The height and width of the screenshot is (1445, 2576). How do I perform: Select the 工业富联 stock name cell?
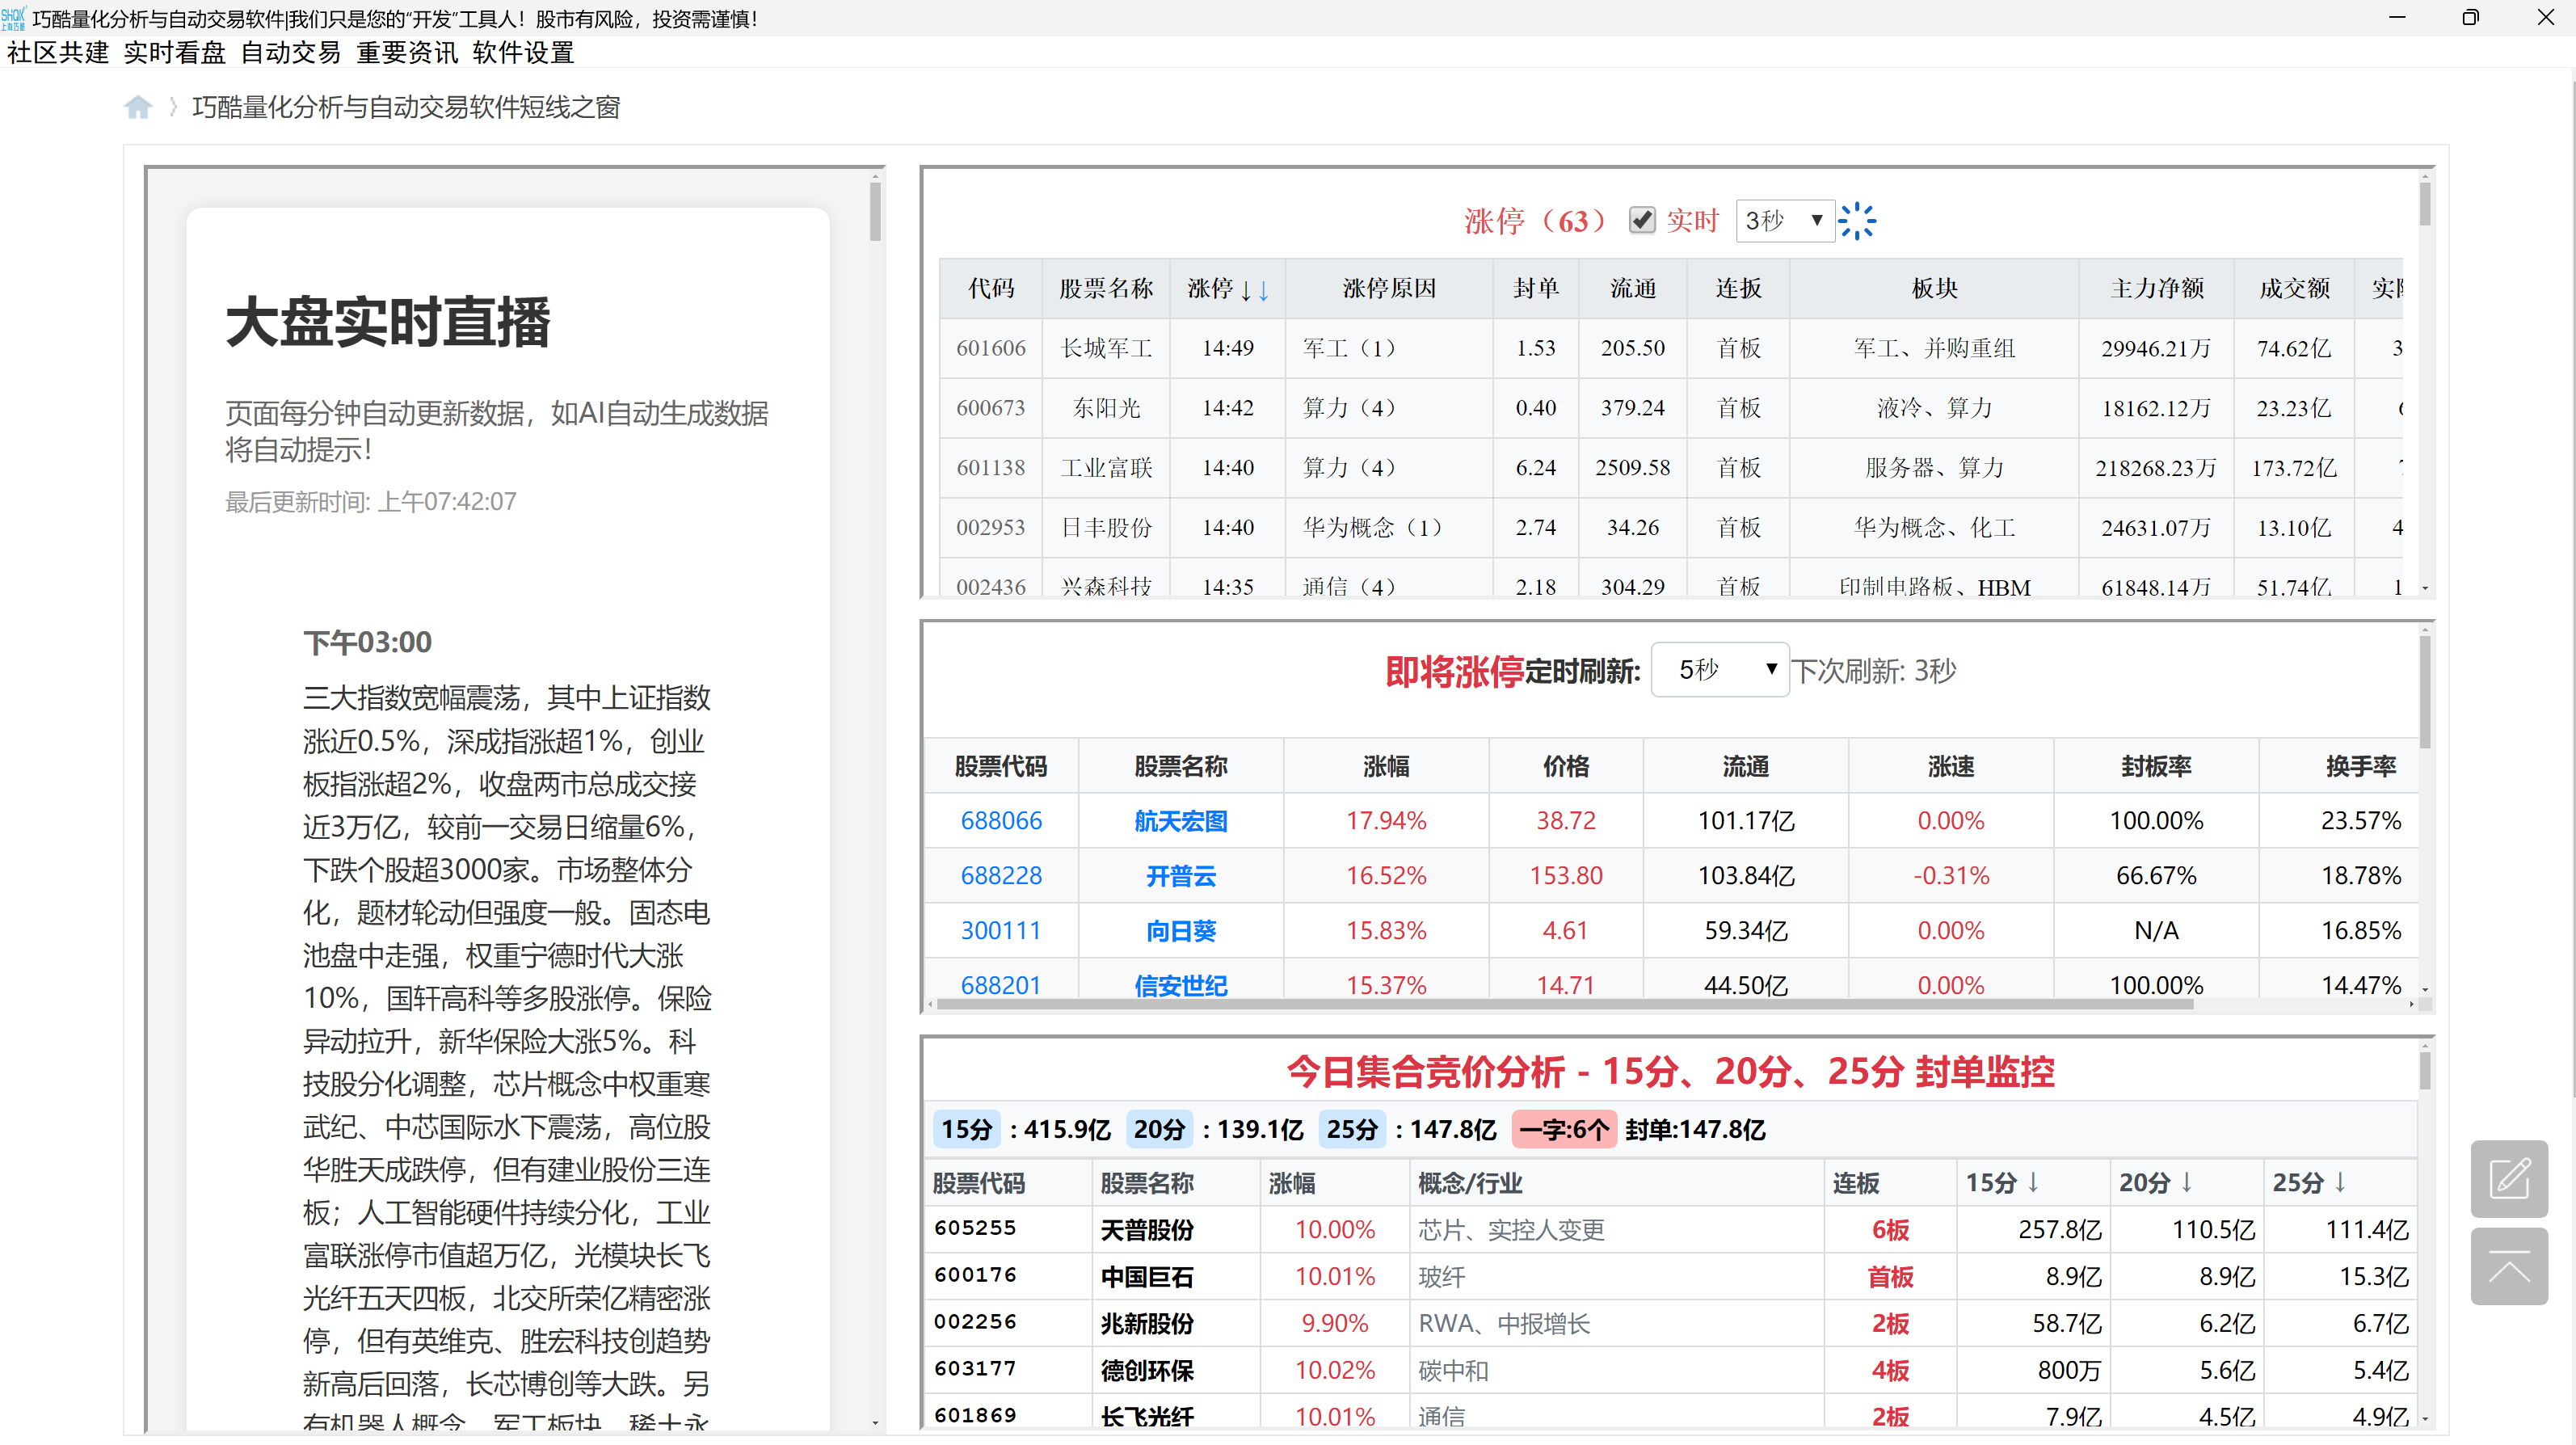point(1106,468)
